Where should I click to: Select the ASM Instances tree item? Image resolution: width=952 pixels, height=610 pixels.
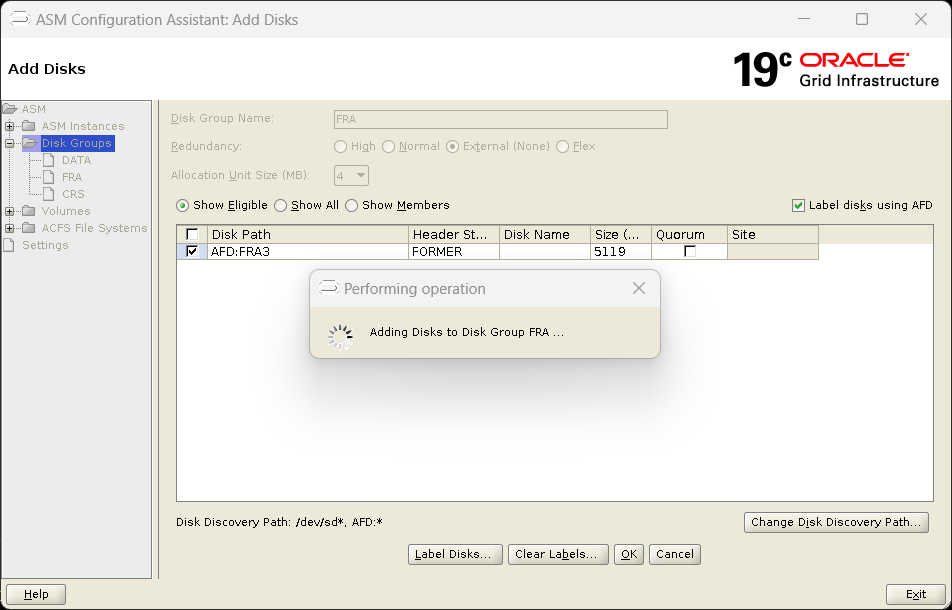[x=83, y=126]
